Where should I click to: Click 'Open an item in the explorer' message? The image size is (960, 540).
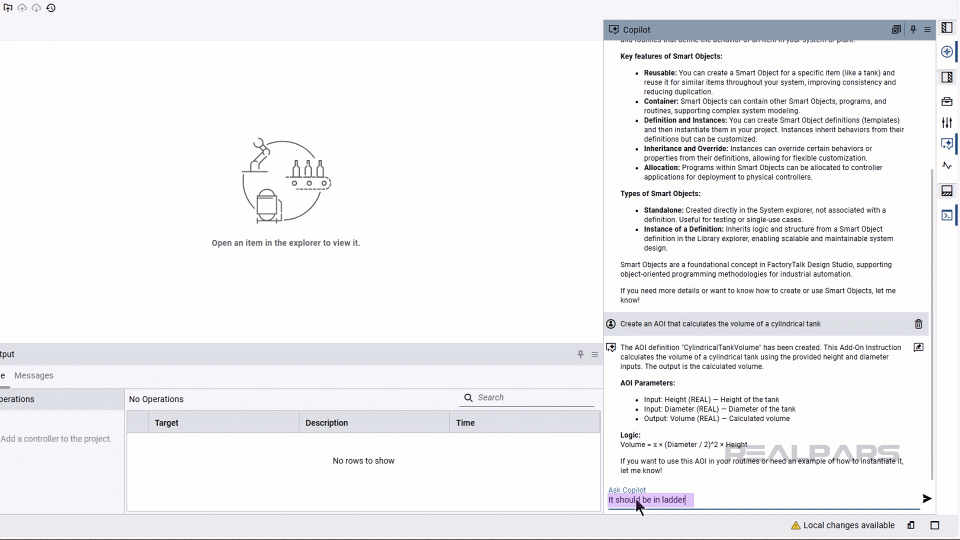[286, 243]
